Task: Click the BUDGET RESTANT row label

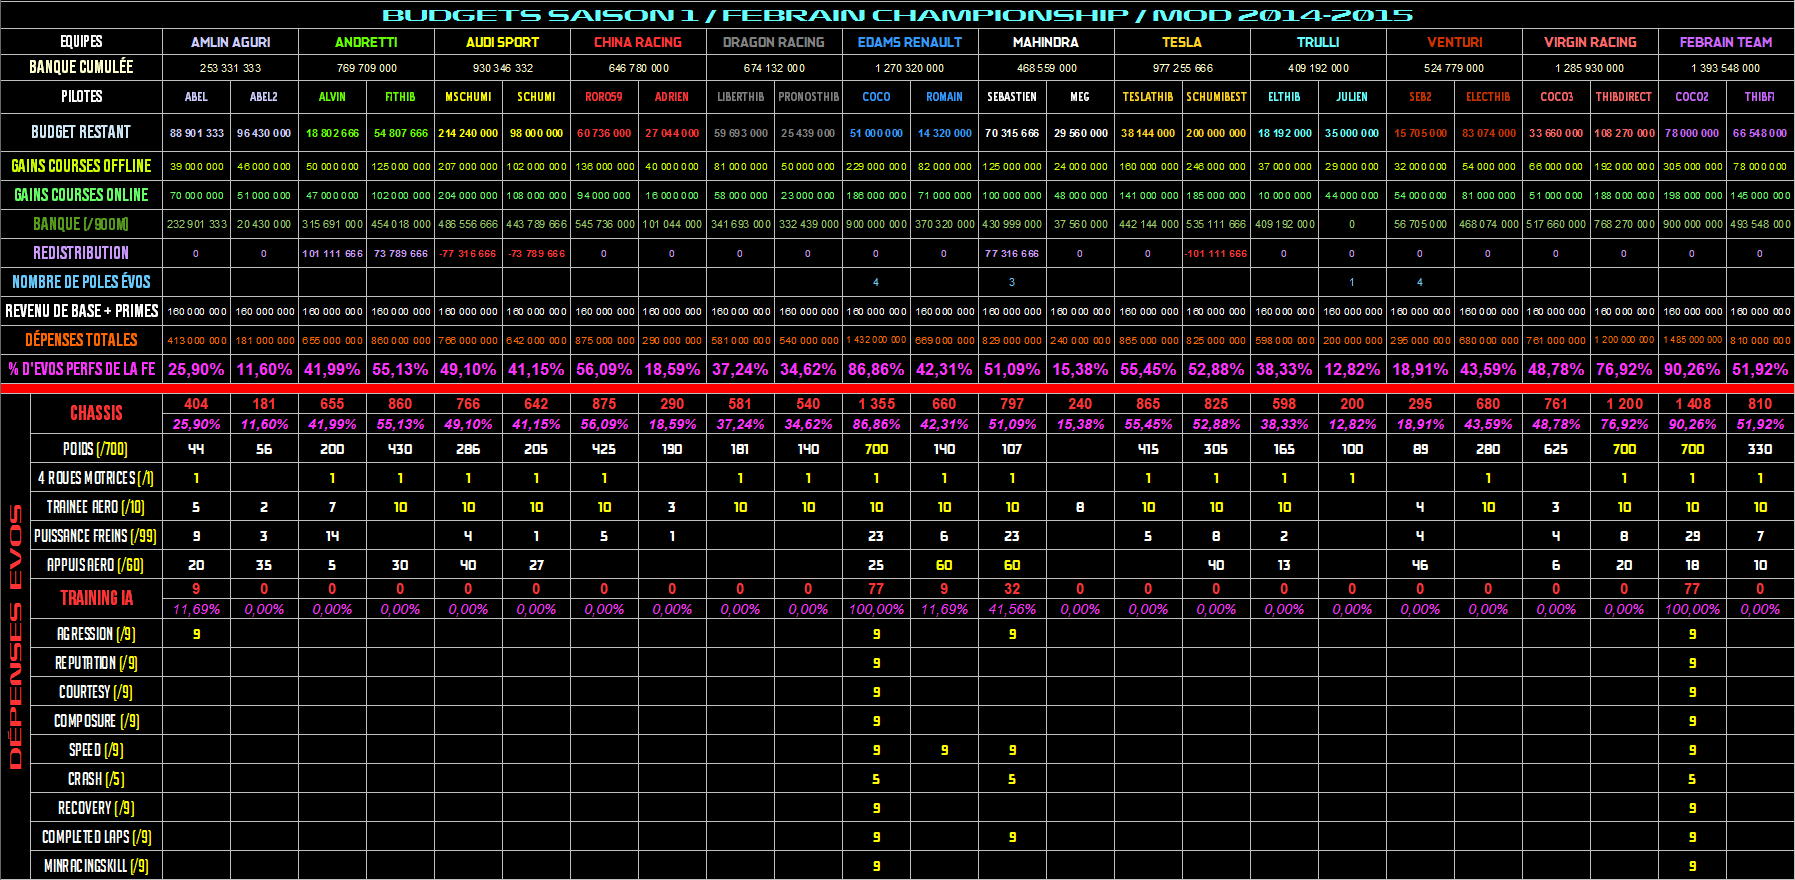Action: pos(81,132)
